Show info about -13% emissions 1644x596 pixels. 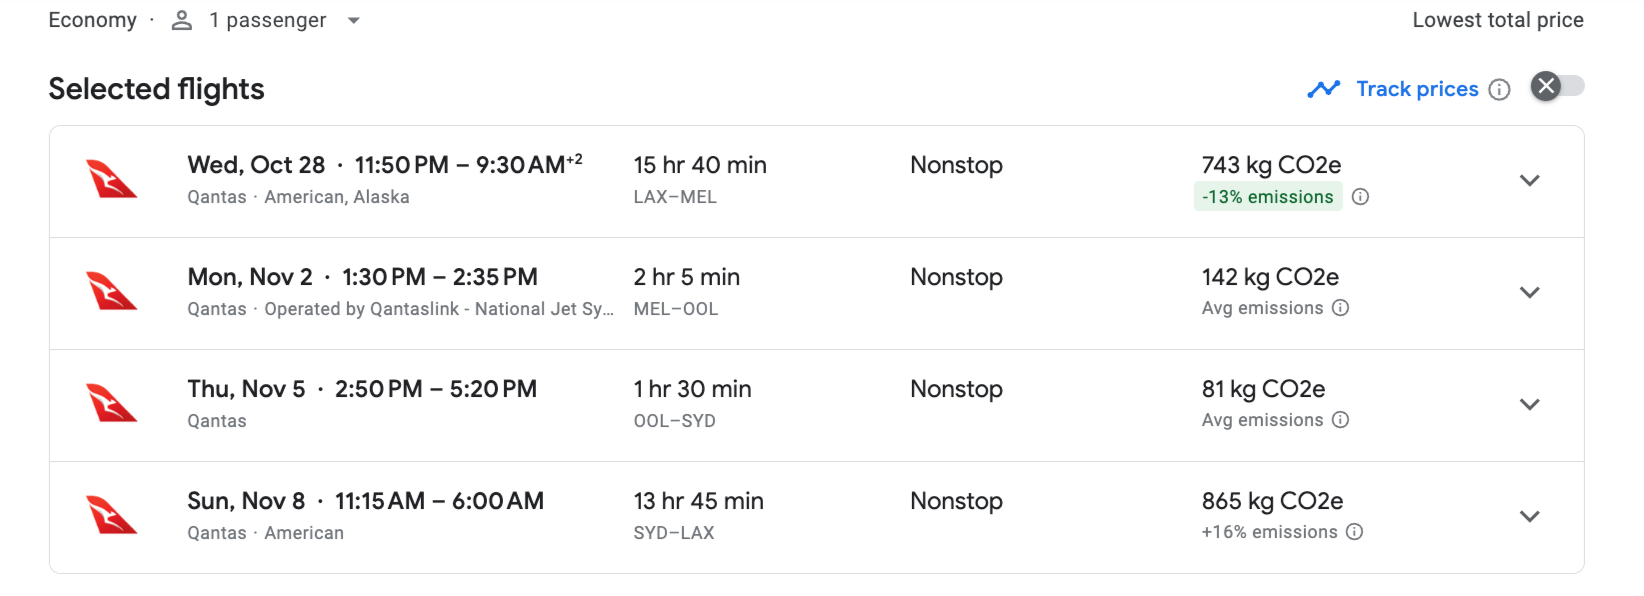click(1360, 197)
